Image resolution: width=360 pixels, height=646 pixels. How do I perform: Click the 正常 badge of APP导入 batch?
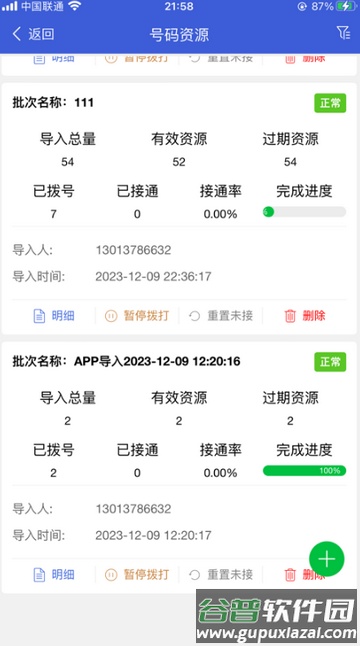(x=330, y=362)
